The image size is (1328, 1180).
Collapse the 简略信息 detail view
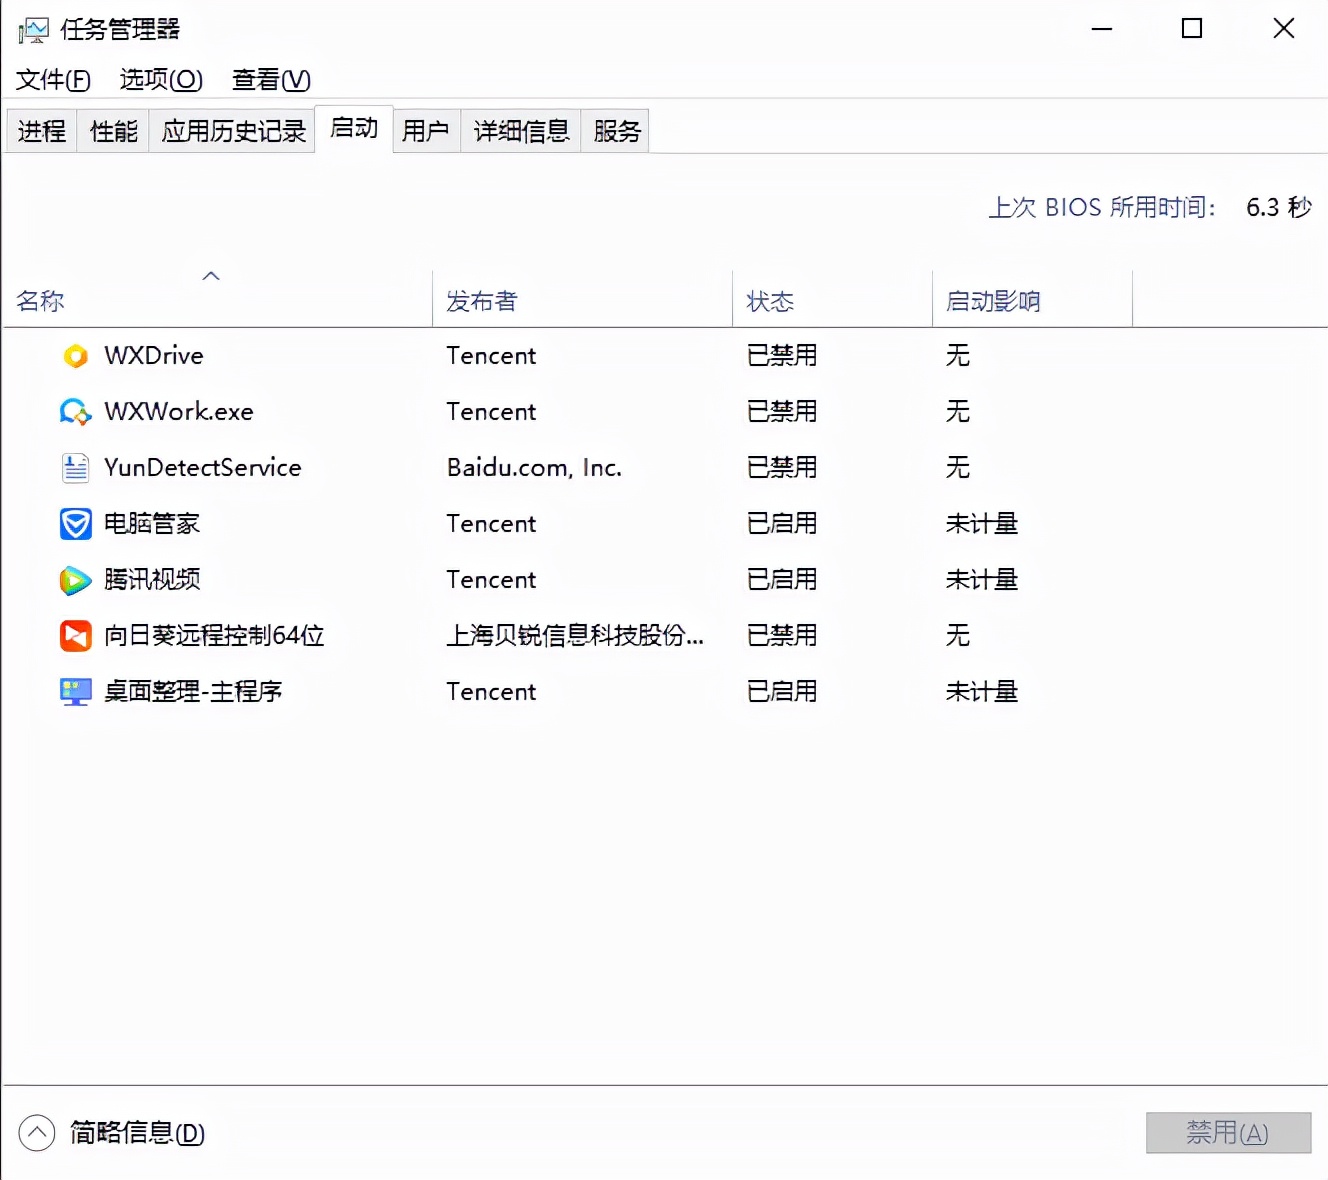point(37,1133)
